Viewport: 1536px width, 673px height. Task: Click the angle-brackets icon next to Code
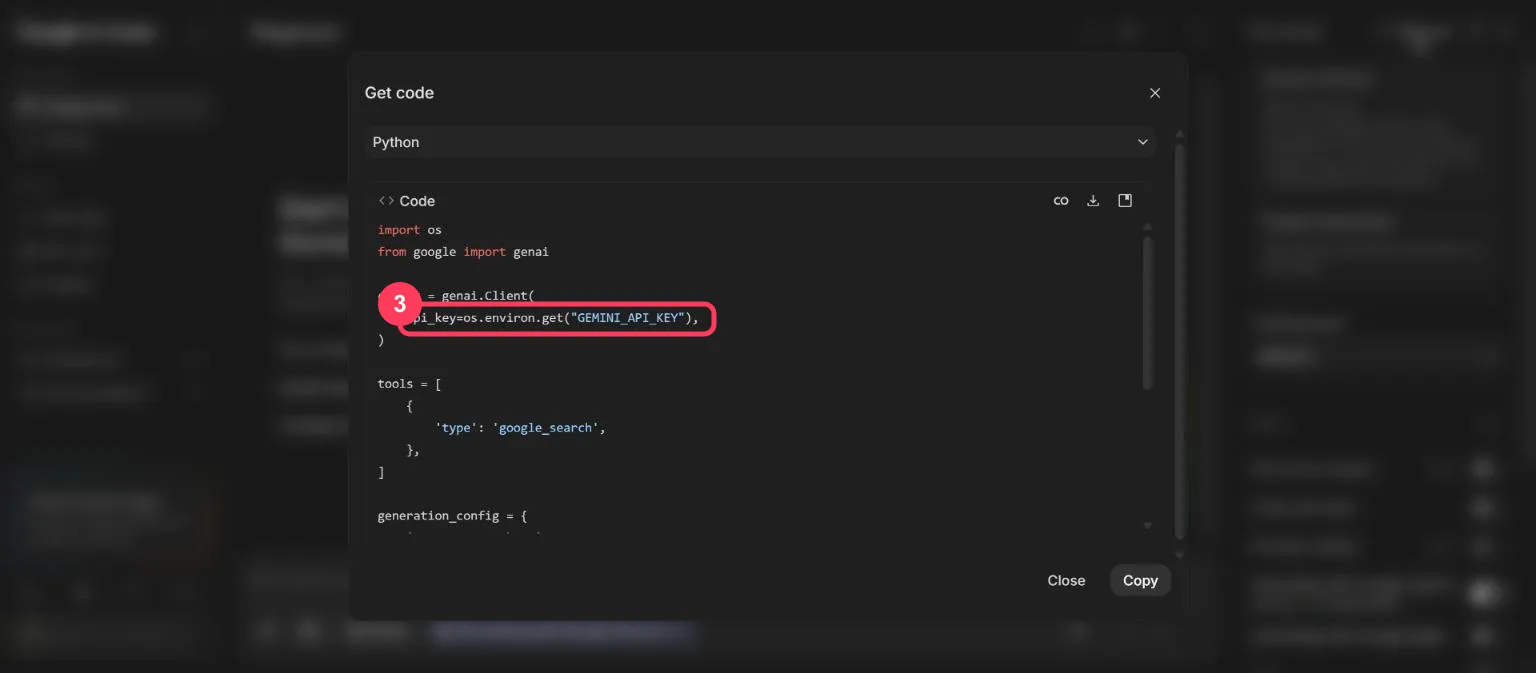coord(386,201)
